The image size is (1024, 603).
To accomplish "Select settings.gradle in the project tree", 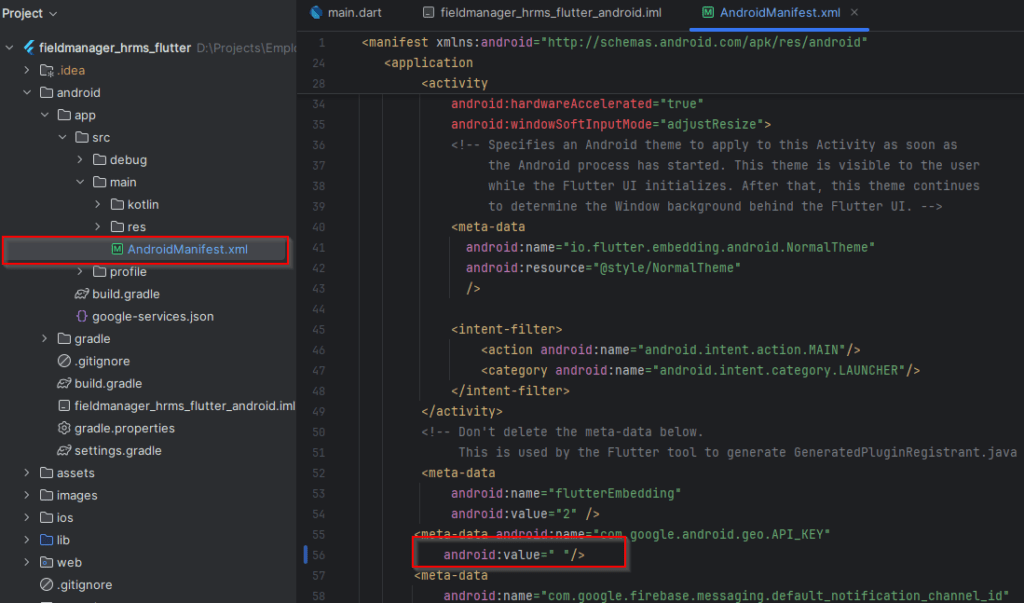I will click(x=118, y=450).
